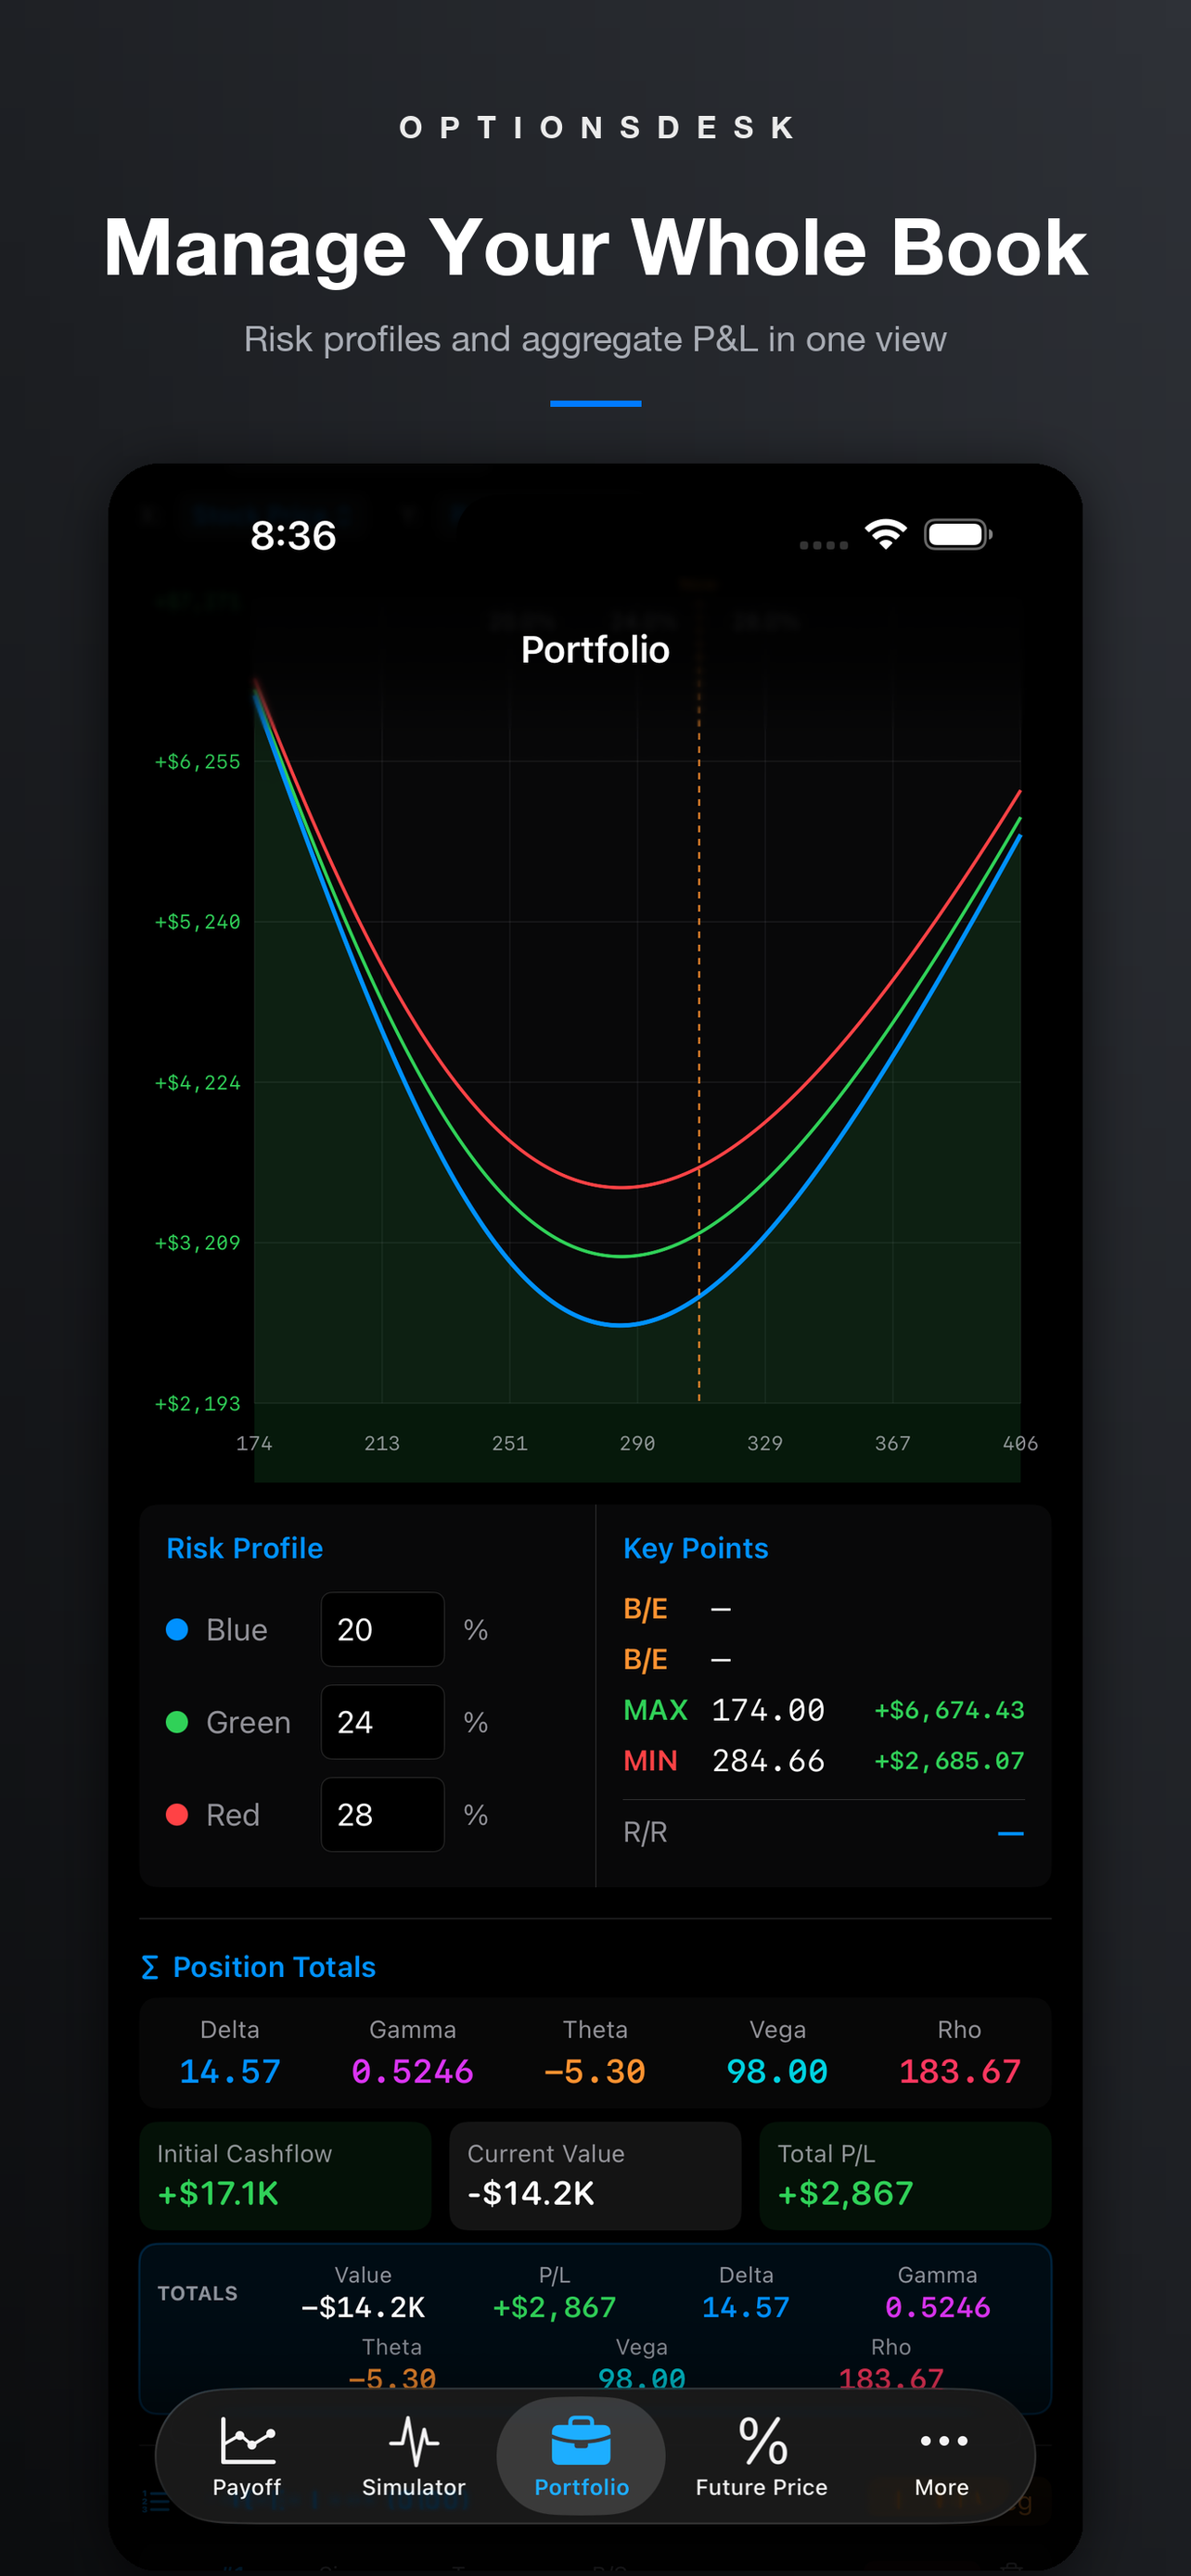Click the Green risk profile color dot
1191x2576 pixels.
click(x=177, y=1722)
